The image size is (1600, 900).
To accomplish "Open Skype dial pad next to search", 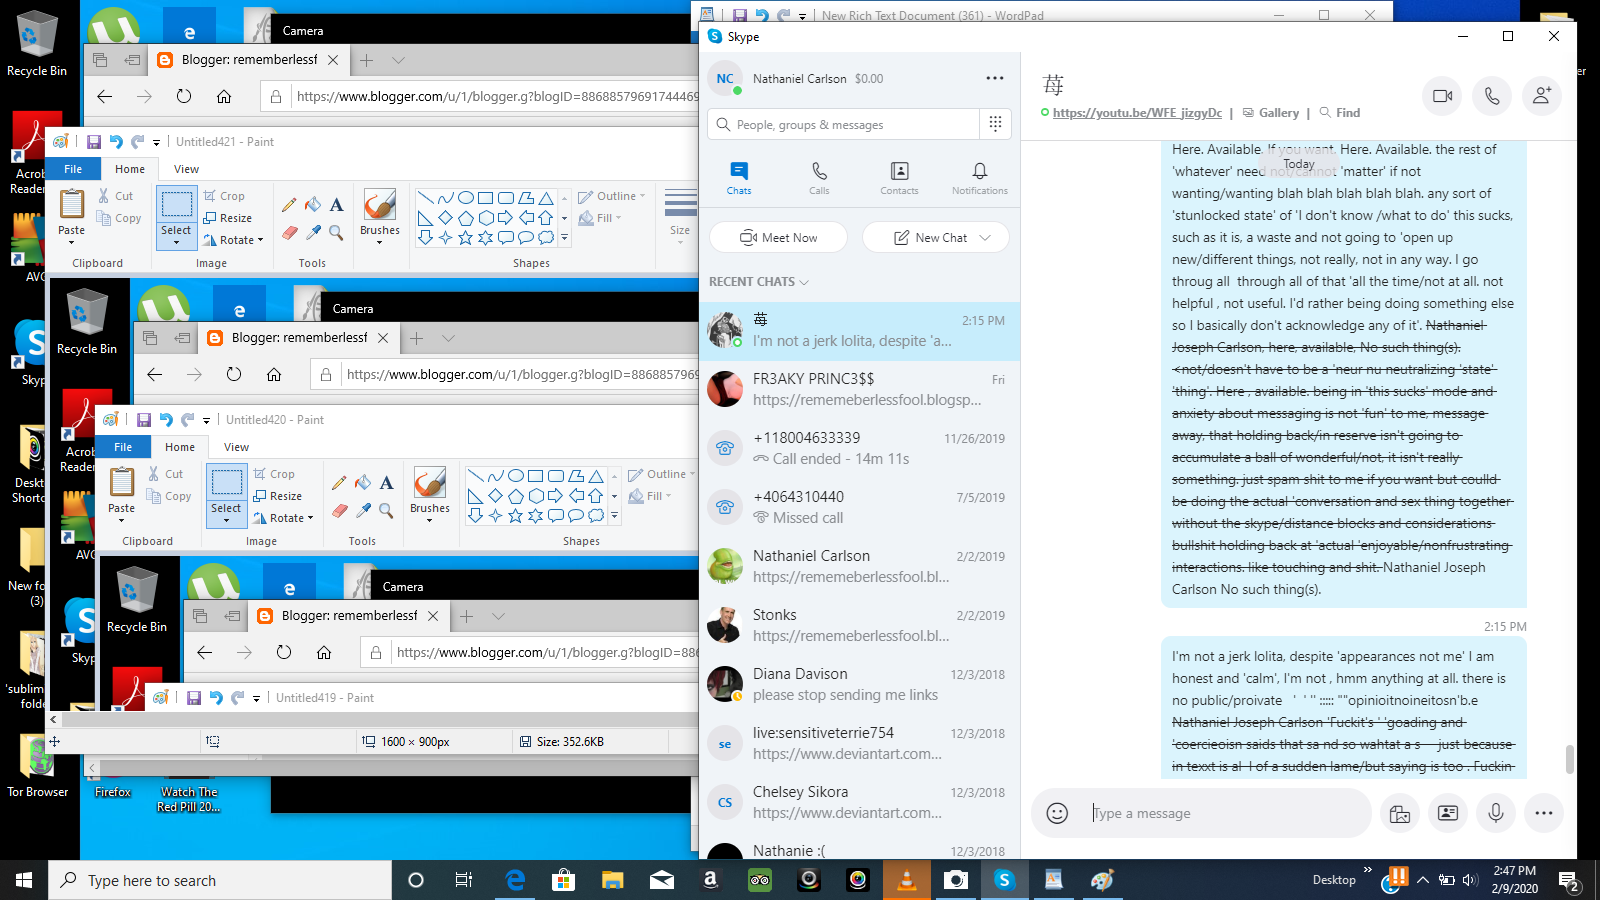I will [995, 124].
